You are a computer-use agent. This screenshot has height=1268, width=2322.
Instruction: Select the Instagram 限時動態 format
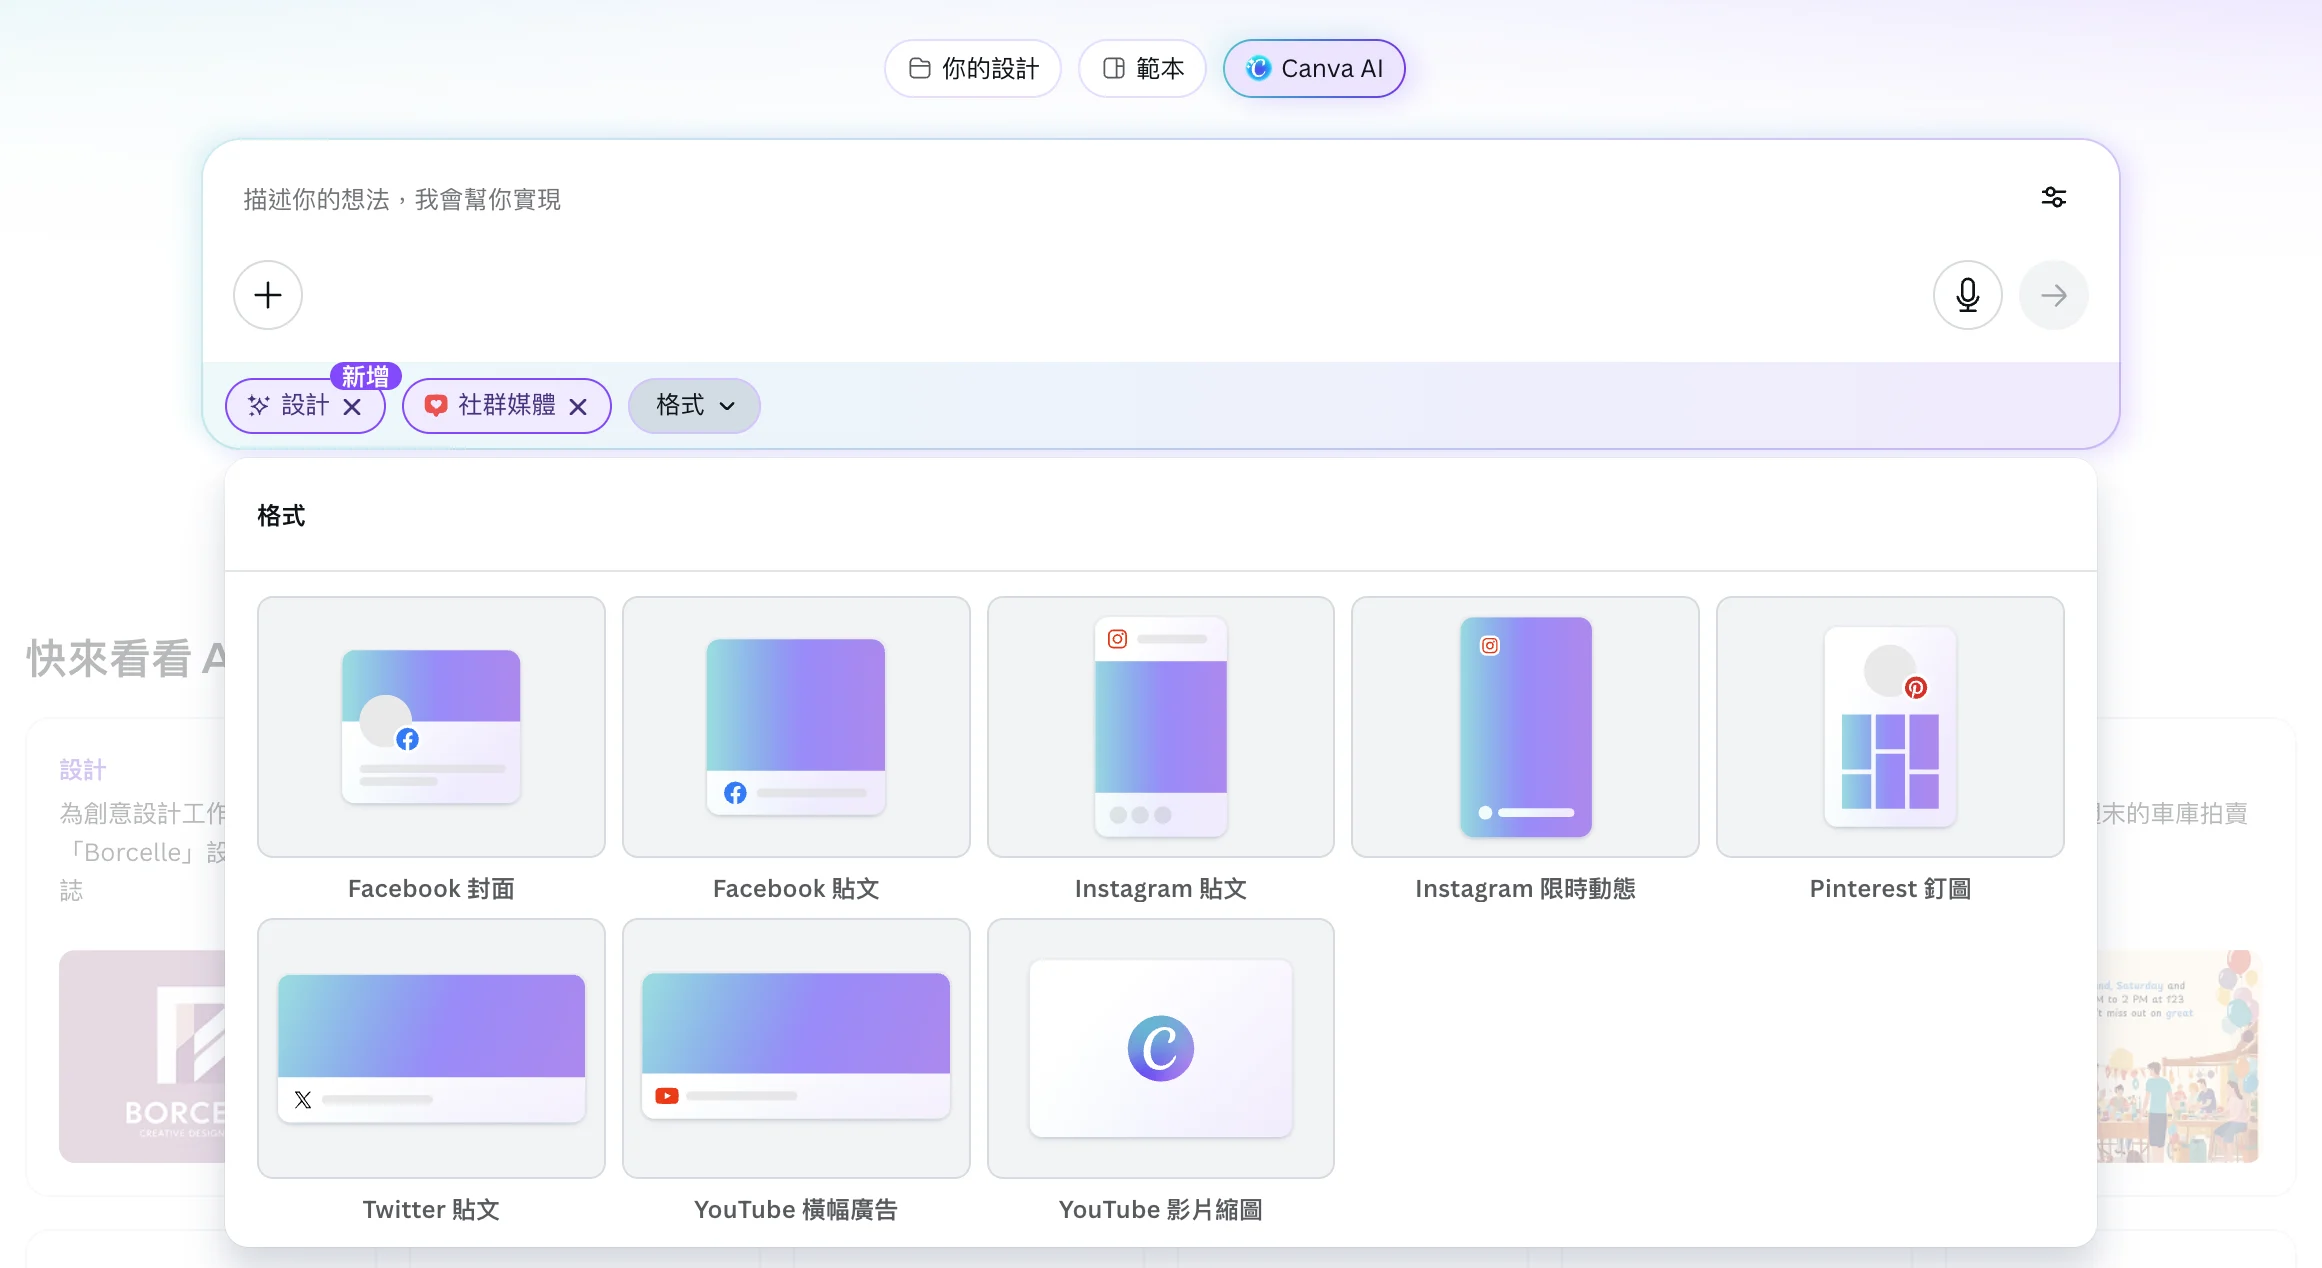point(1525,728)
